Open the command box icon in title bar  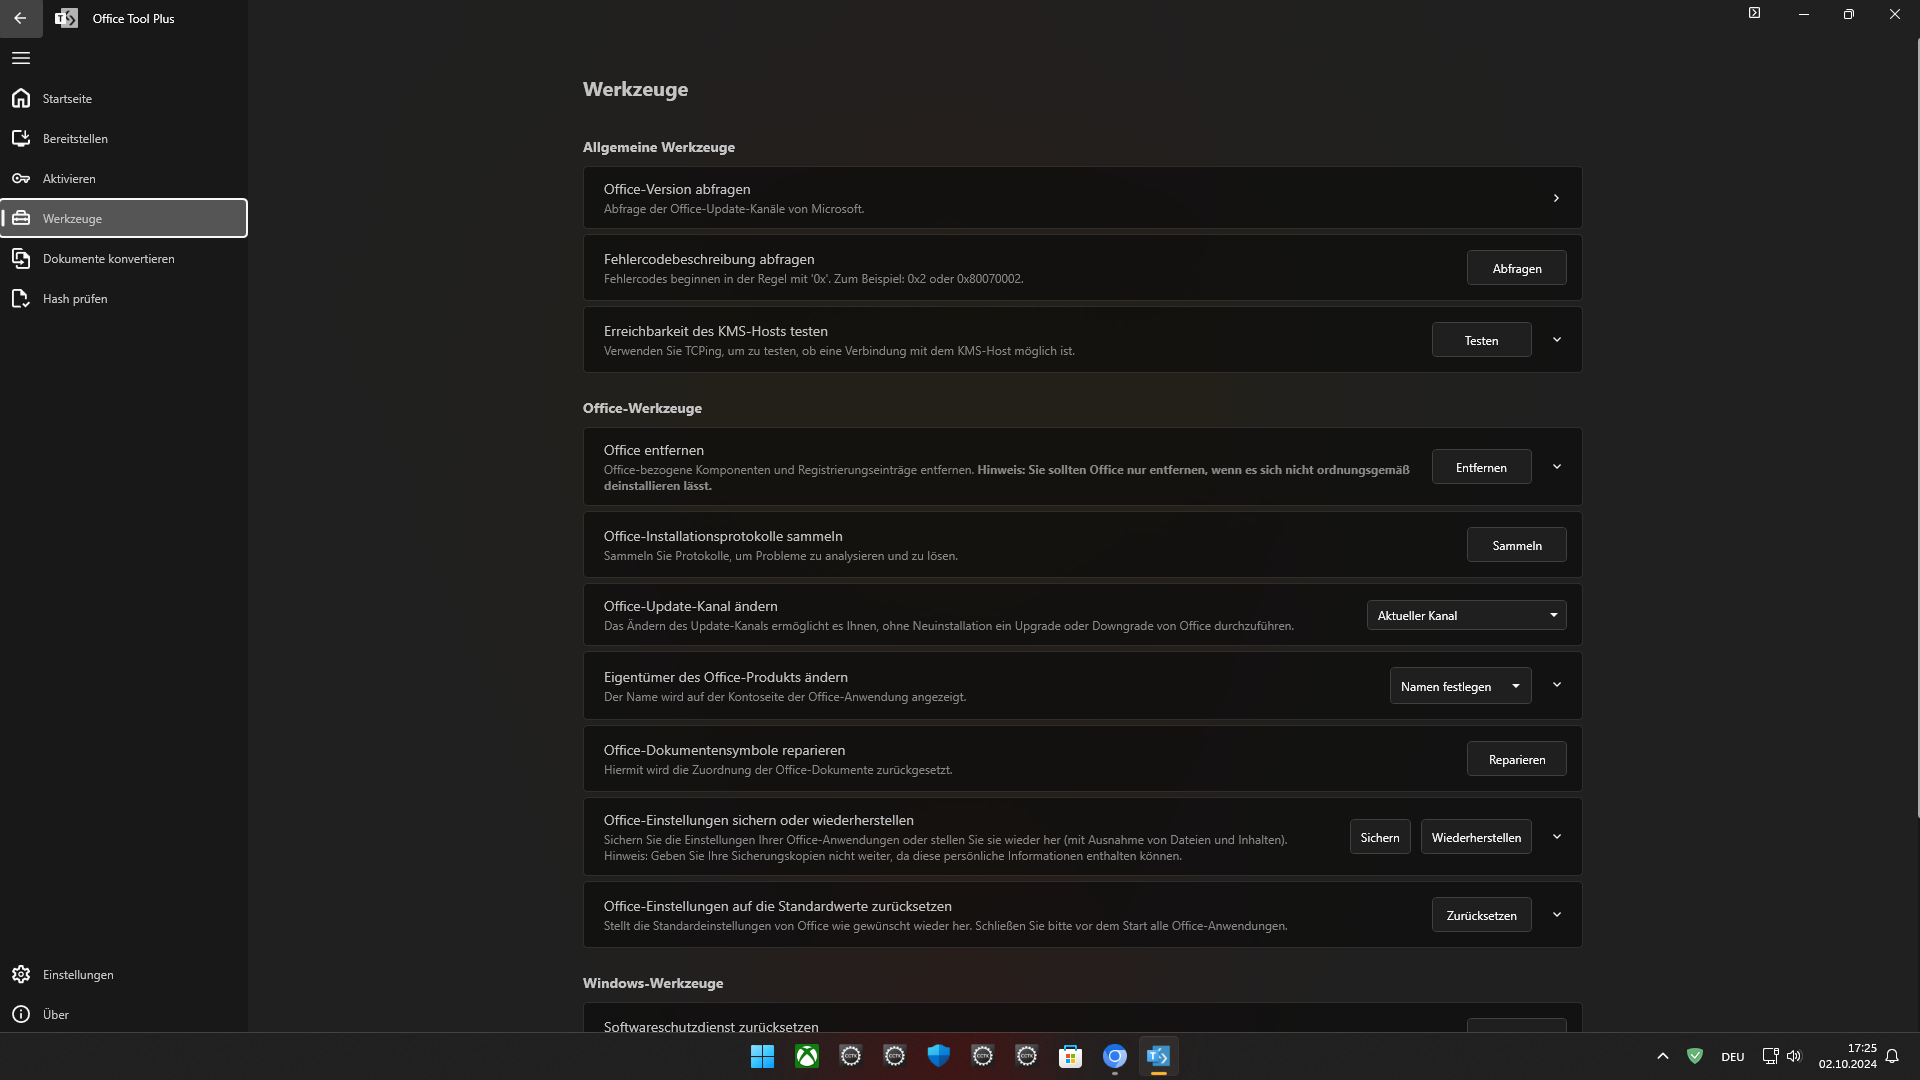(1754, 13)
